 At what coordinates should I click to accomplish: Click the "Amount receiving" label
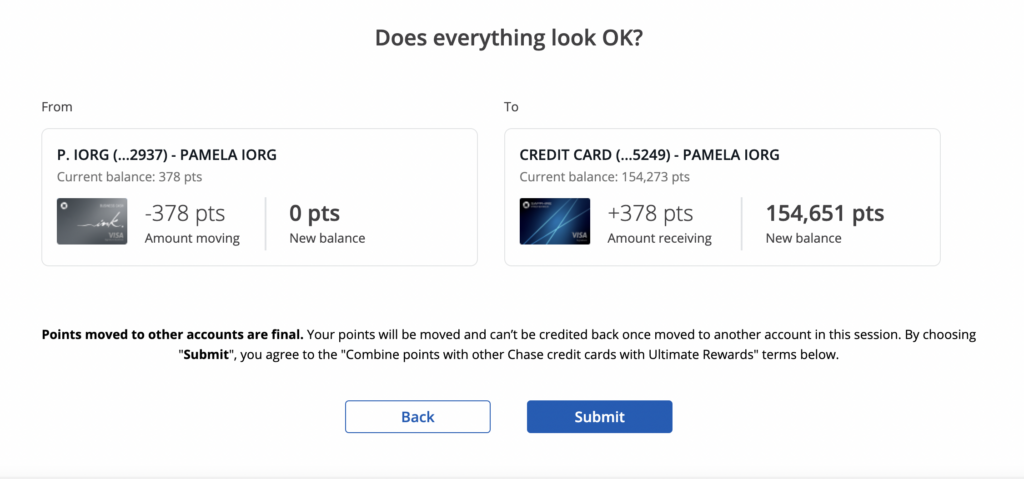point(659,238)
